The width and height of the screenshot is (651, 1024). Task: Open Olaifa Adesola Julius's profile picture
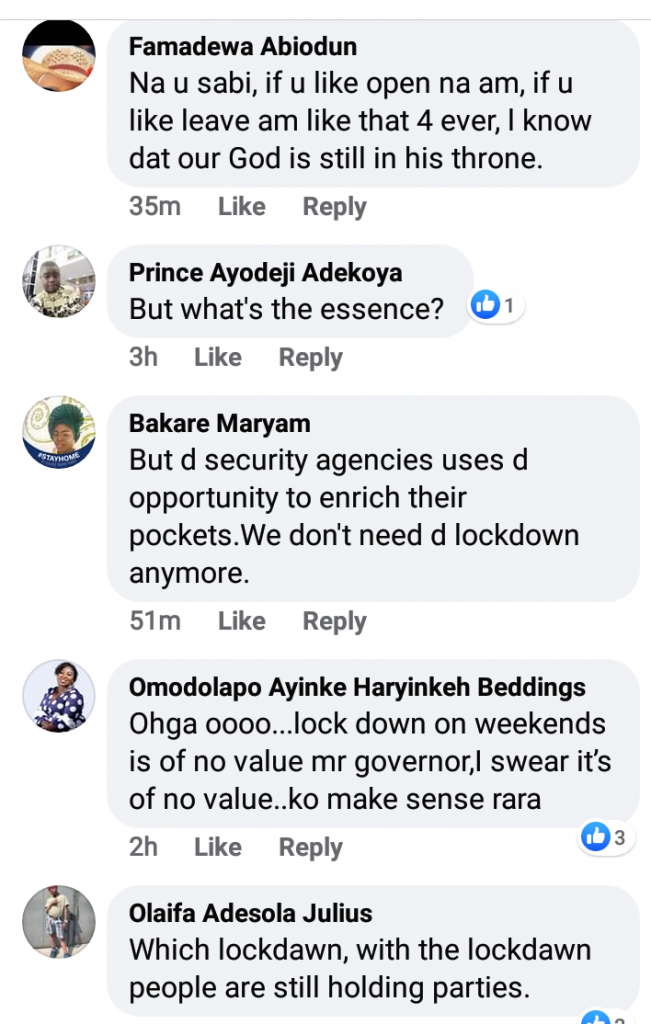pyautogui.click(x=58, y=921)
